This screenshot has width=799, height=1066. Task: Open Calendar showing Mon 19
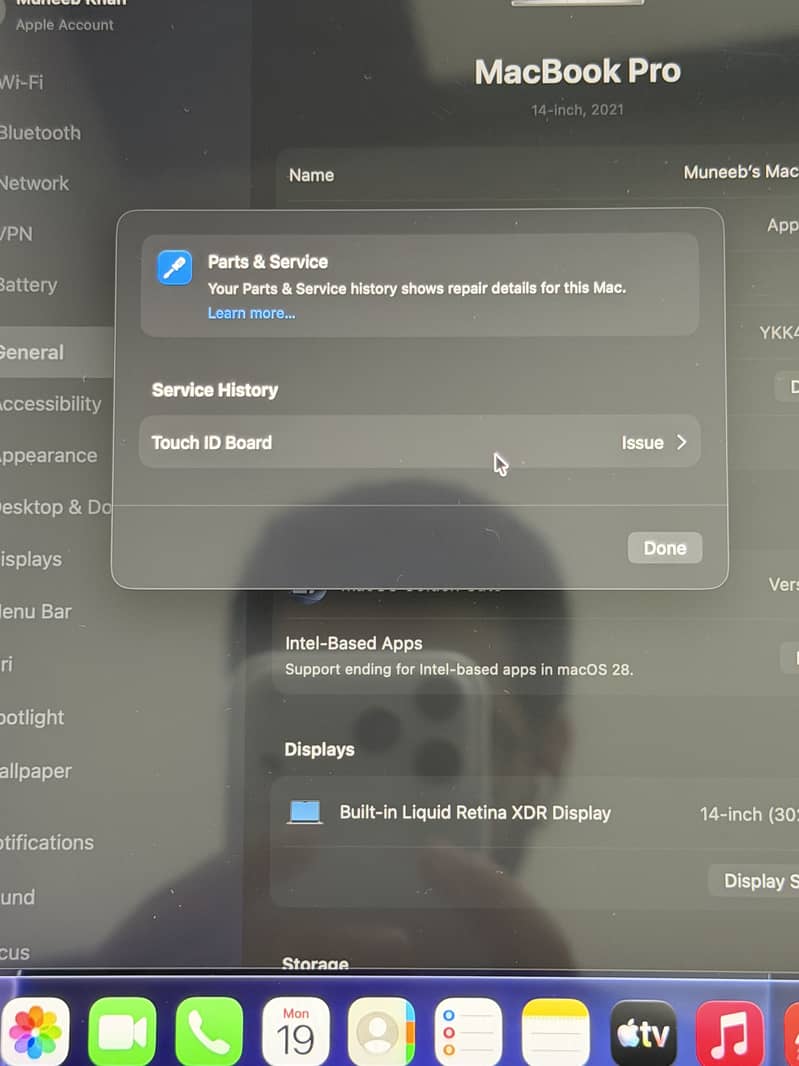(x=296, y=1033)
